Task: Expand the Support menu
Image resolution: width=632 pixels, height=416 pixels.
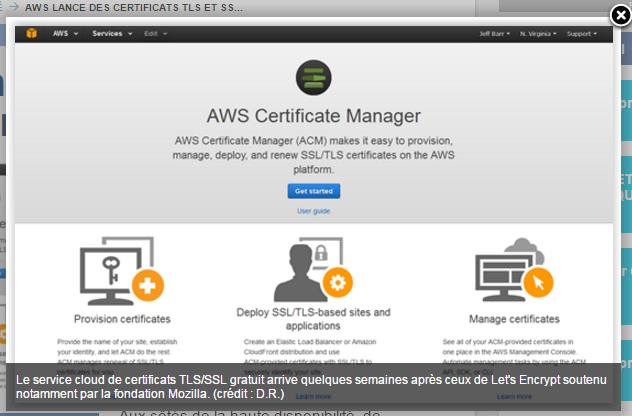Action: click(582, 34)
